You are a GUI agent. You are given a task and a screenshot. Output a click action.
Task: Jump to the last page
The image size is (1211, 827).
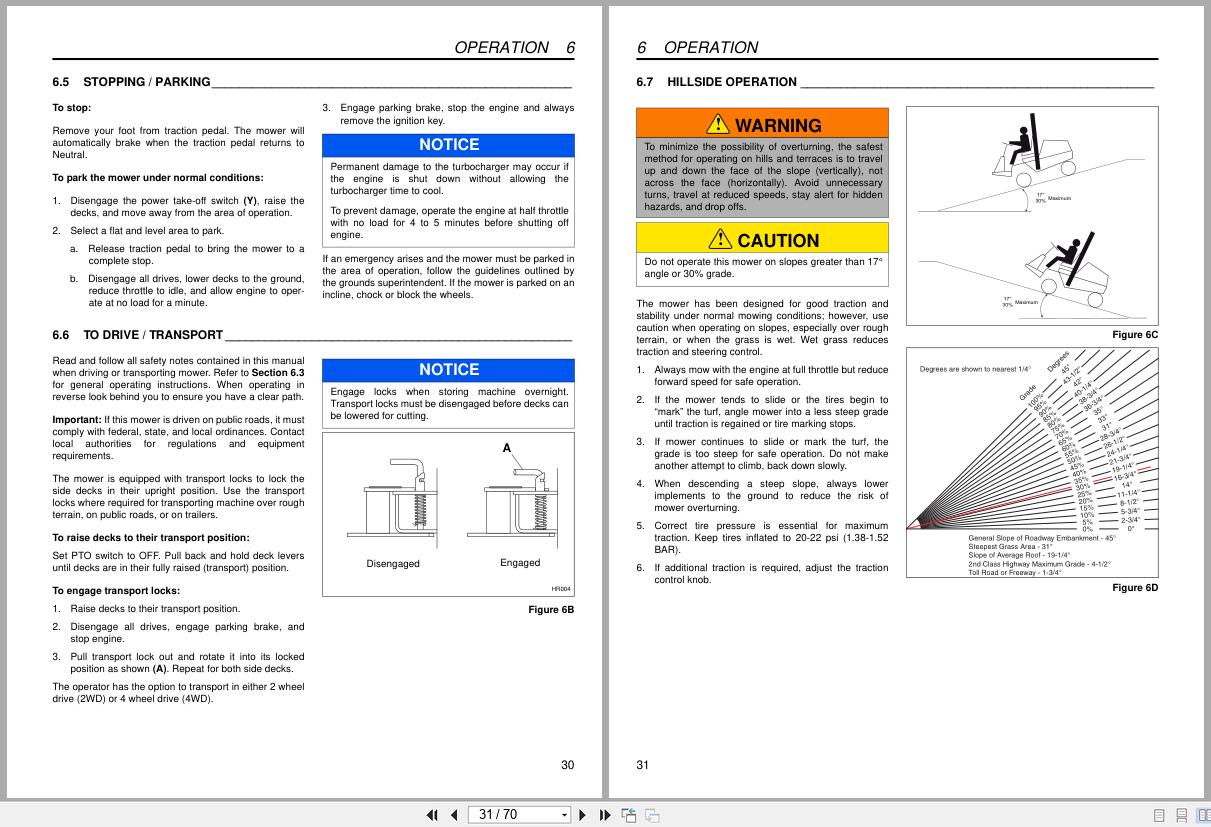604,815
